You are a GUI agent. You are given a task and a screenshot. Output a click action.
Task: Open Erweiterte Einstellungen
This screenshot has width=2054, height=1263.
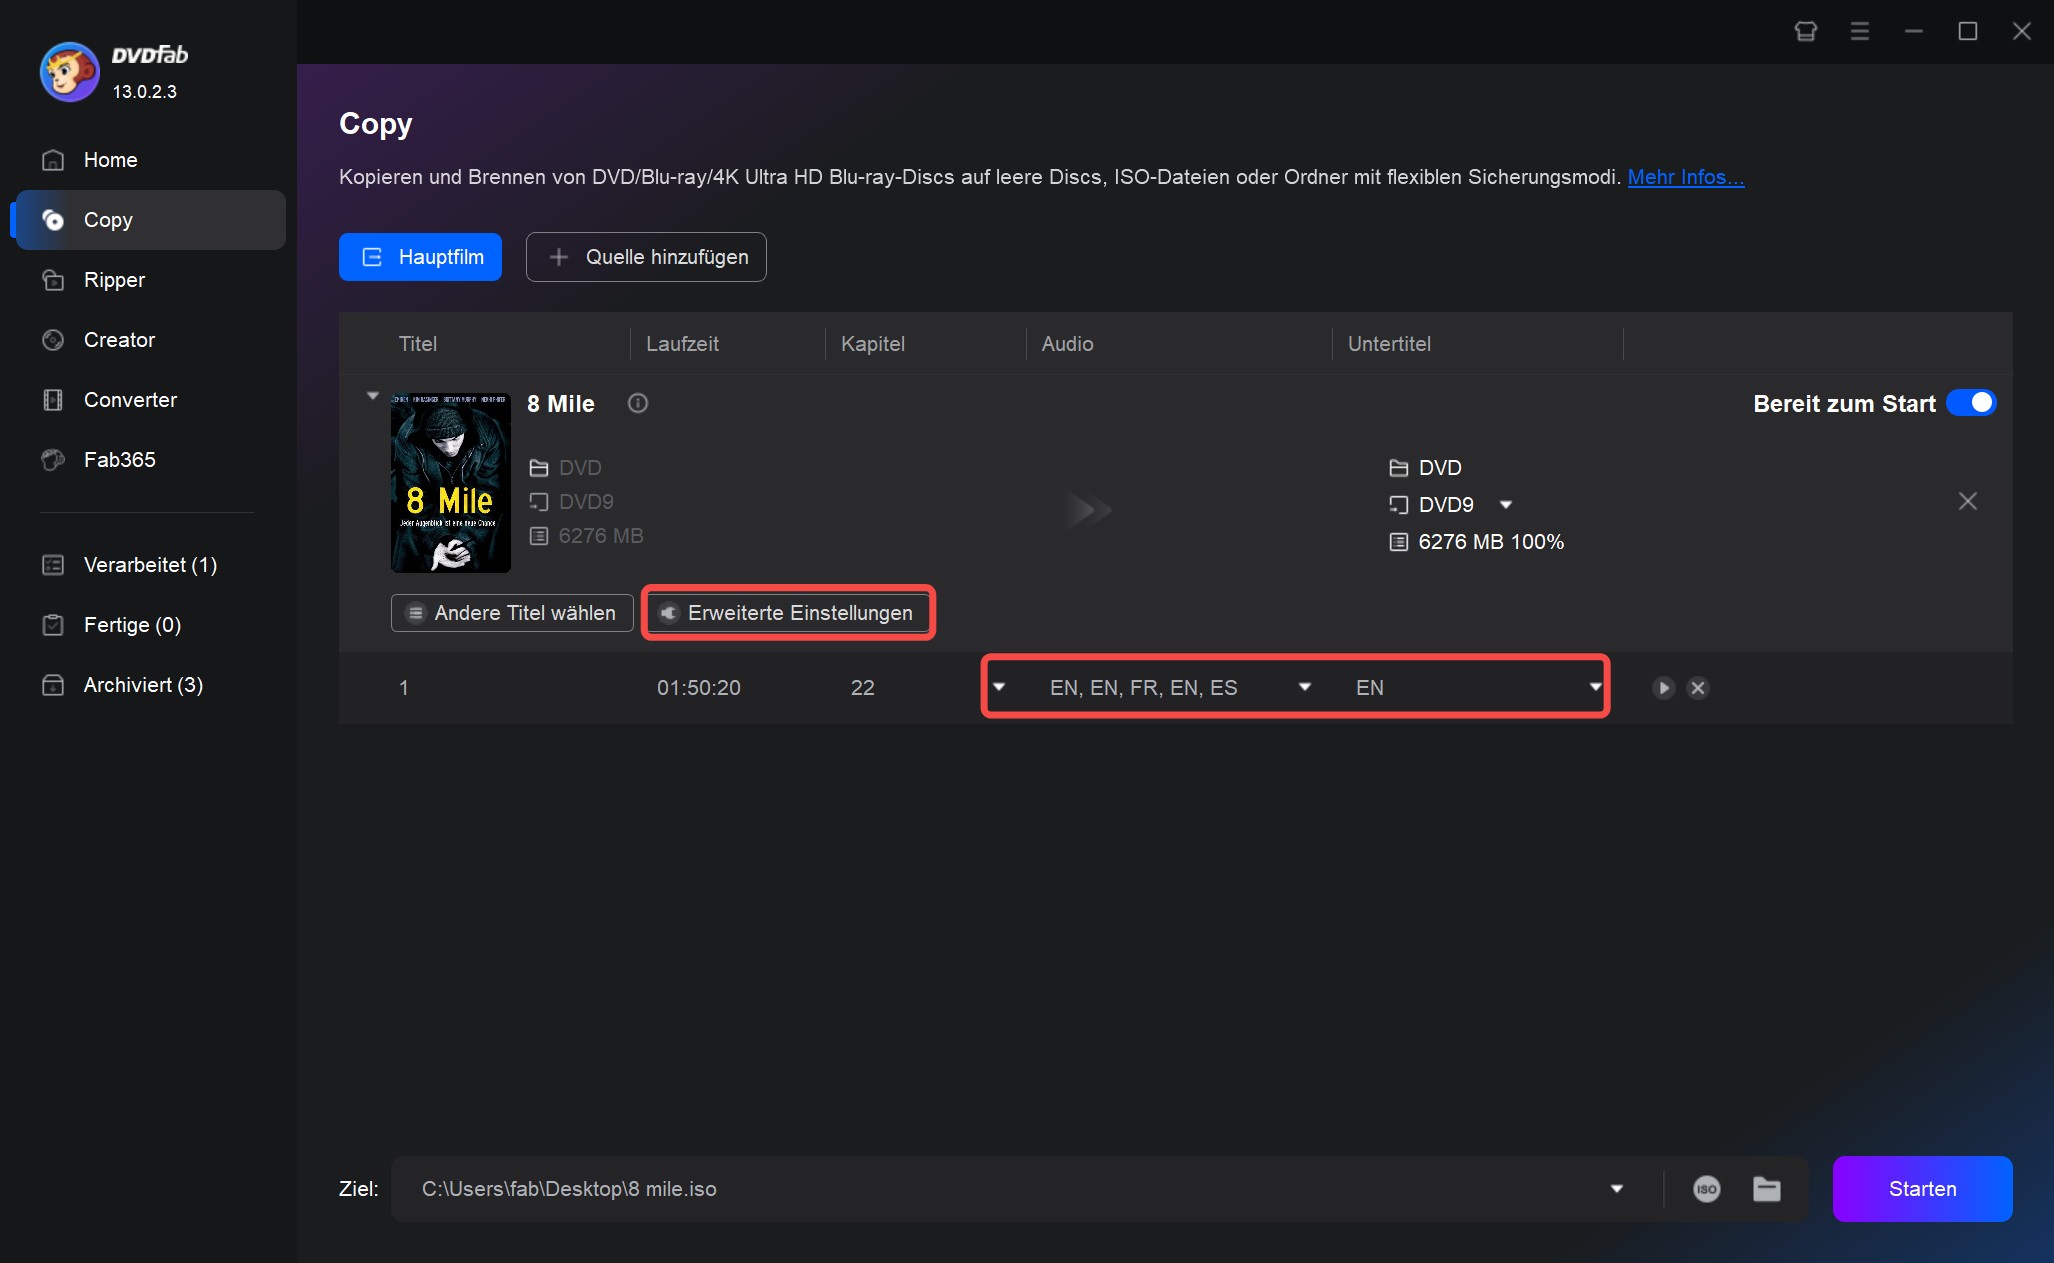[788, 613]
